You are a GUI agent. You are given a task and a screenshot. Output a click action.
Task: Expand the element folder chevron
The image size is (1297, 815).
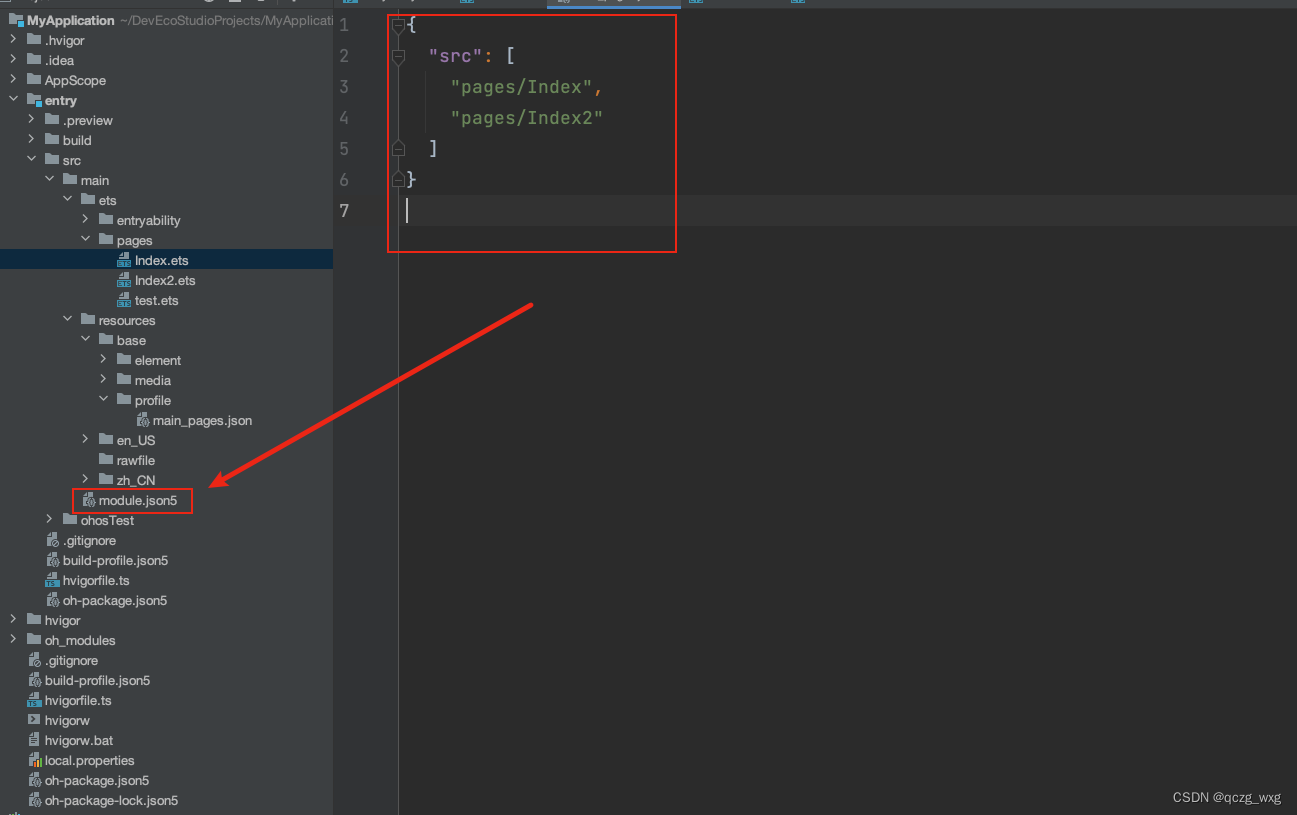[x=103, y=360]
